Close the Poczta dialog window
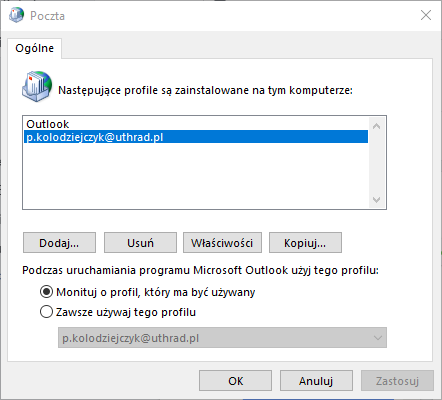Viewport: 442px width, 400px height. click(x=426, y=15)
